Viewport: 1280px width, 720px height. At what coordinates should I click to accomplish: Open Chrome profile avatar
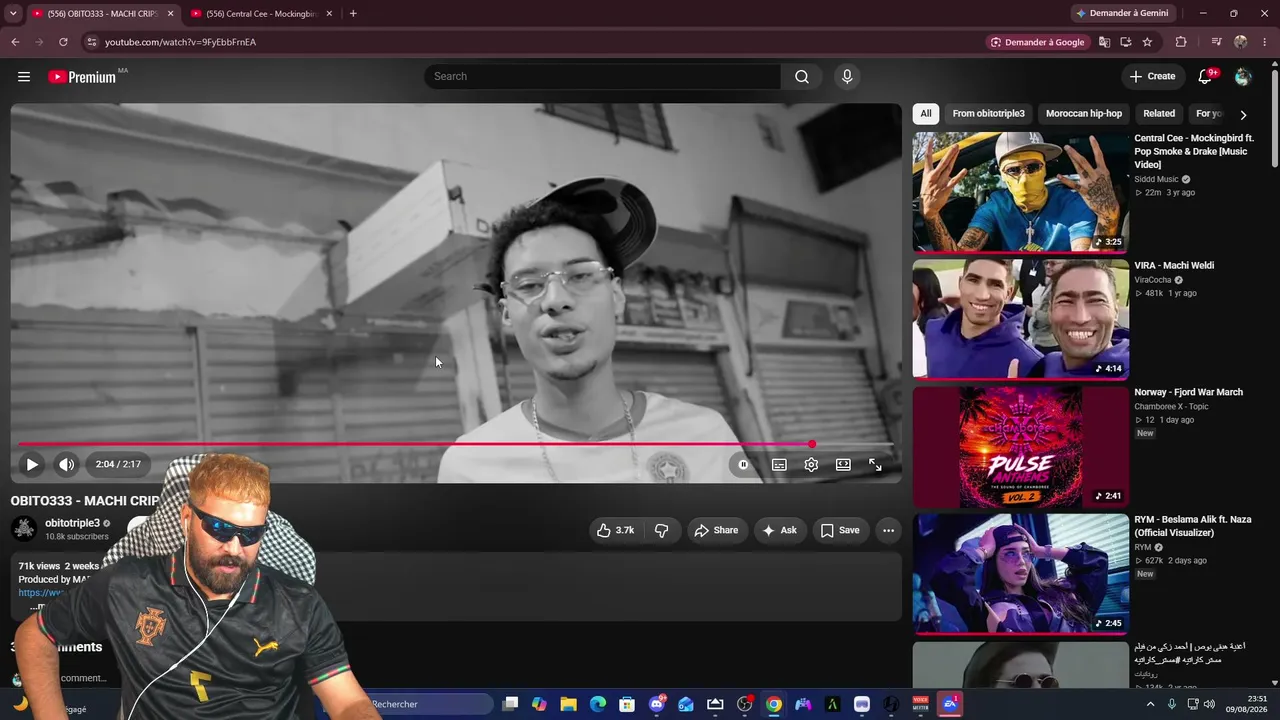tap(1241, 42)
